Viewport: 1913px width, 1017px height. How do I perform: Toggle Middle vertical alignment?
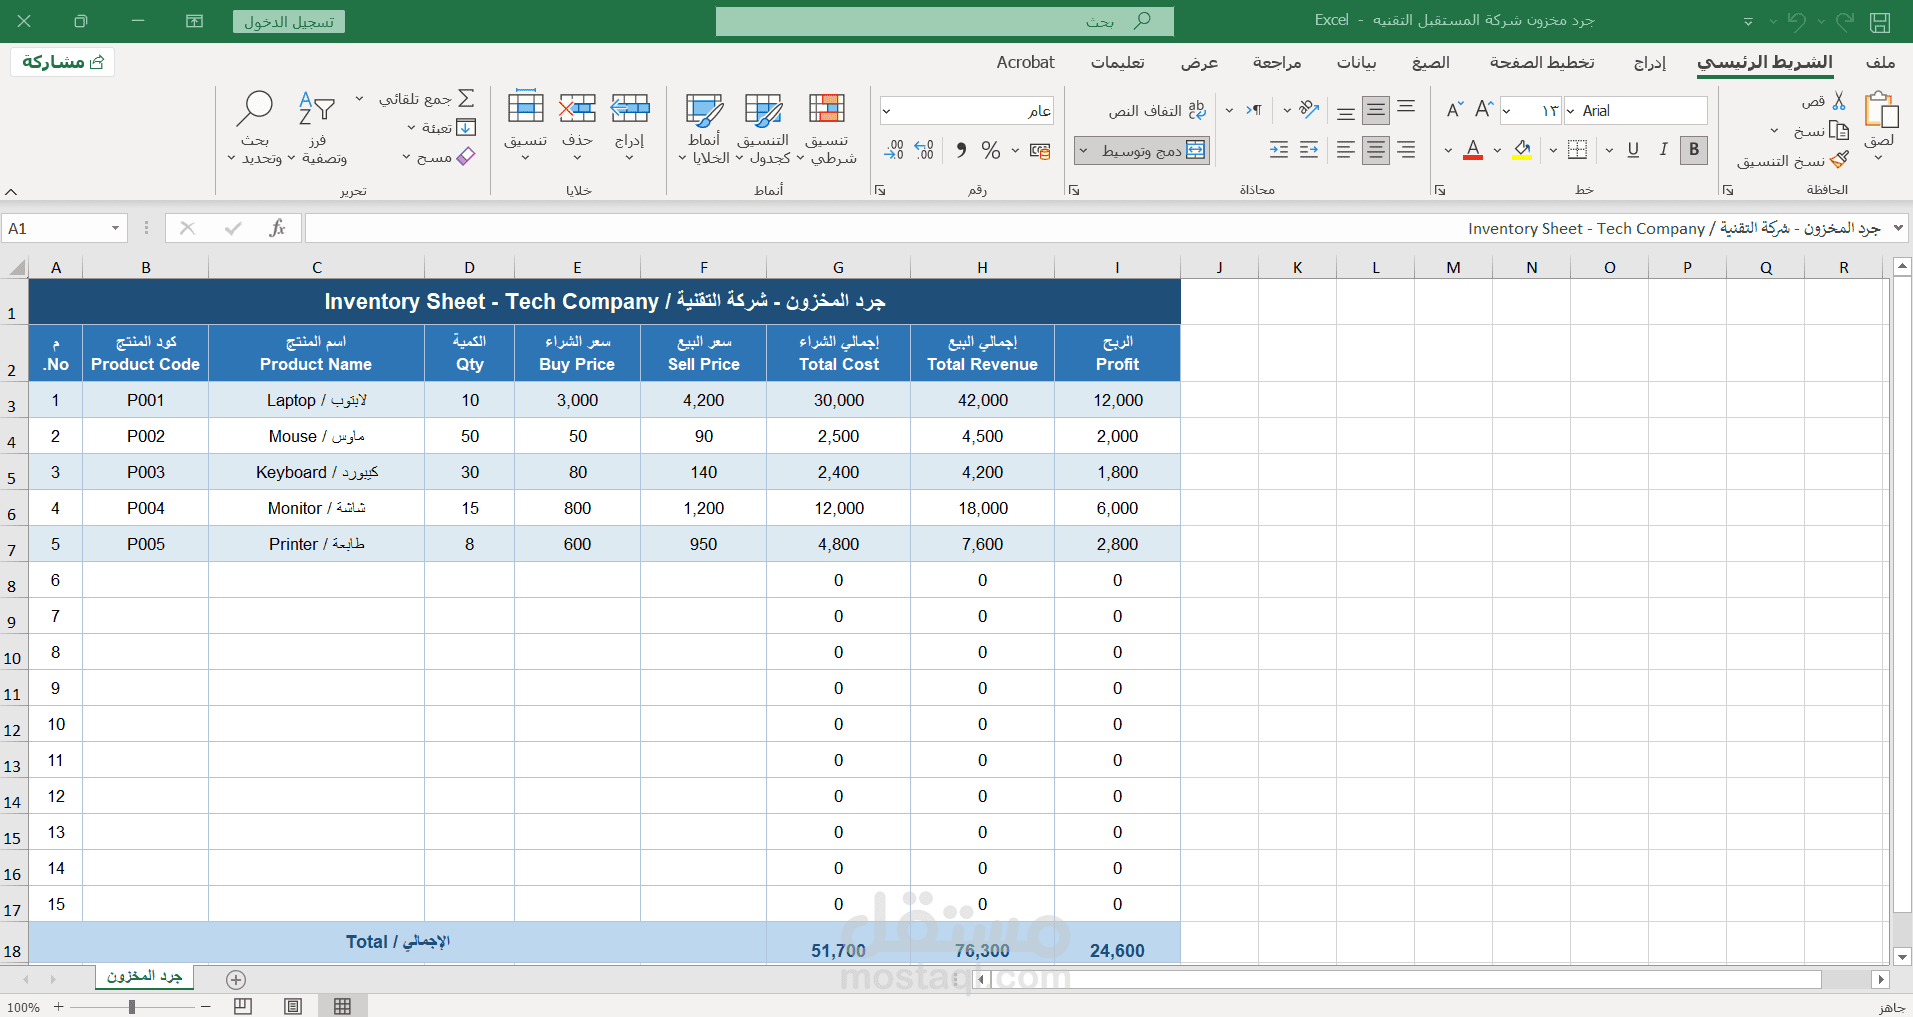(x=1376, y=109)
